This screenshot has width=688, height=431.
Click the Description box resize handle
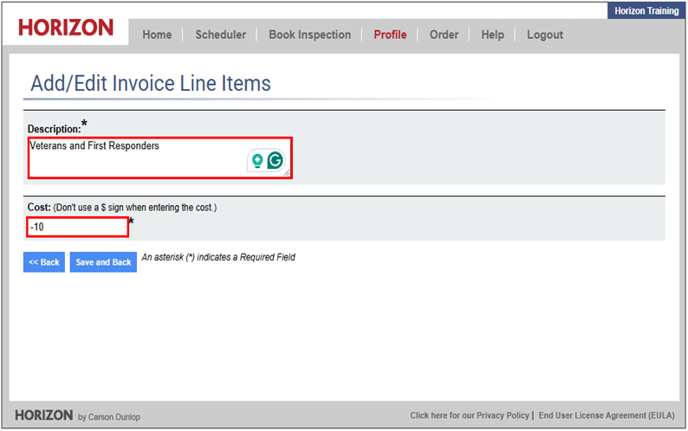point(287,174)
